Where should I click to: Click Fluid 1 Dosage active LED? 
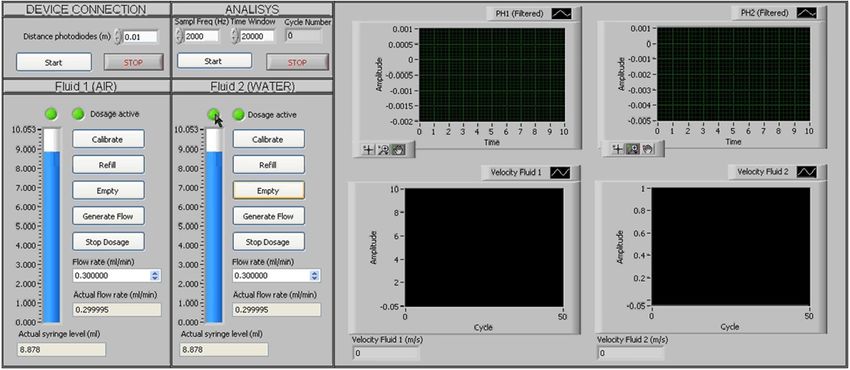(x=78, y=114)
